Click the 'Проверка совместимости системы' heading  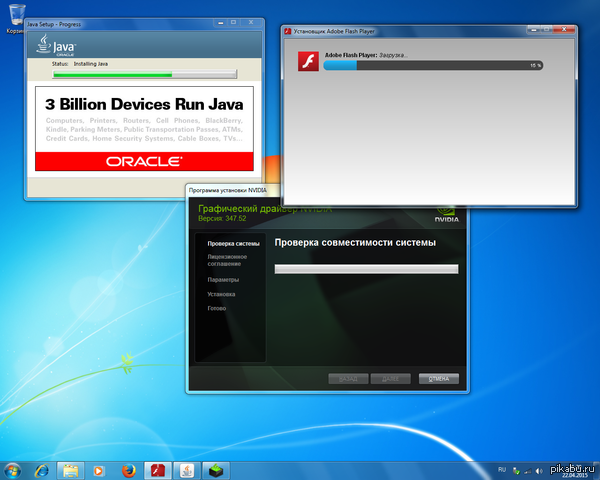pos(355,243)
